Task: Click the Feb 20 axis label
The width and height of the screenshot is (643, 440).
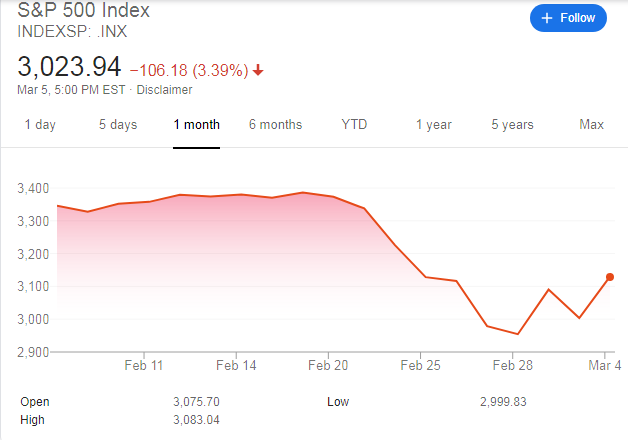Action: (x=328, y=366)
